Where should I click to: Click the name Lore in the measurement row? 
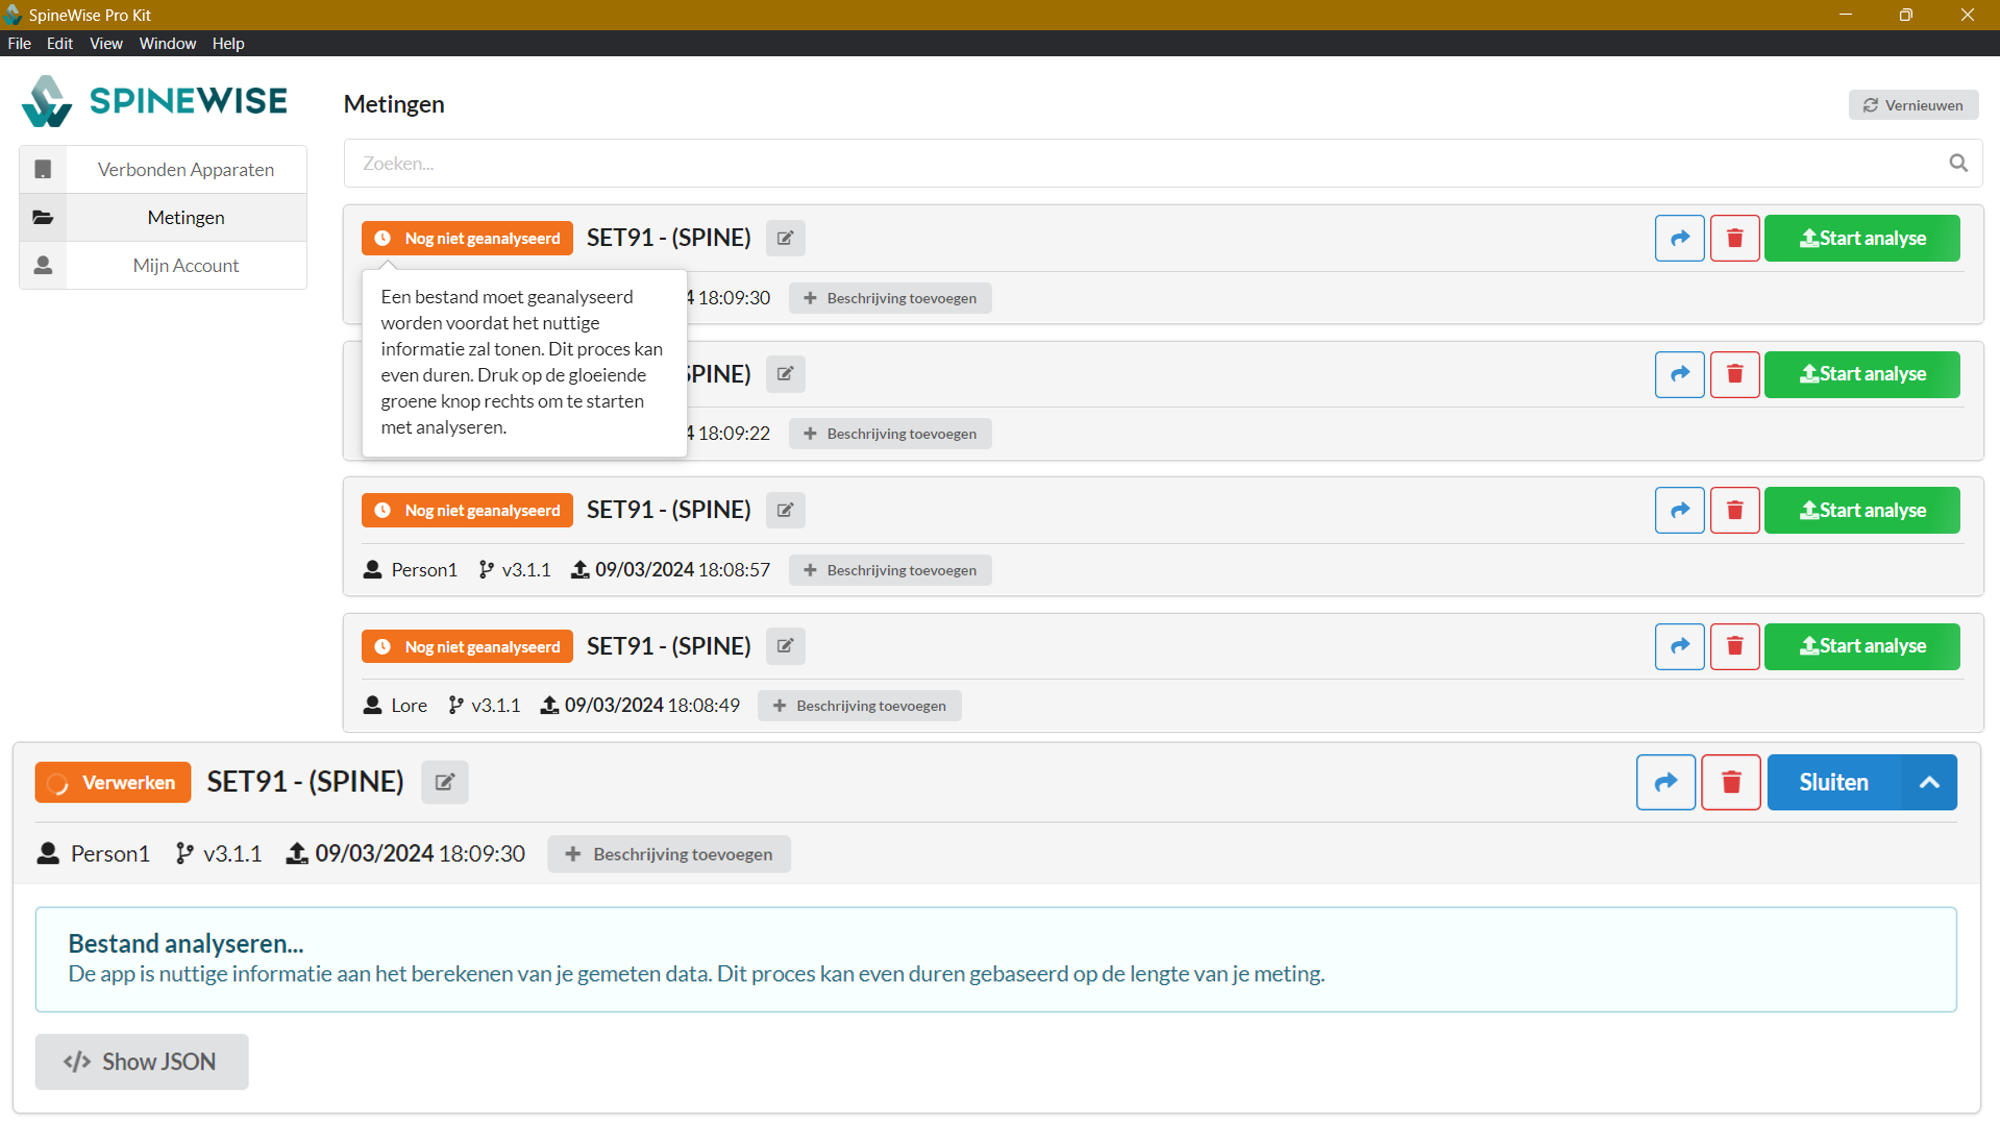[409, 705]
